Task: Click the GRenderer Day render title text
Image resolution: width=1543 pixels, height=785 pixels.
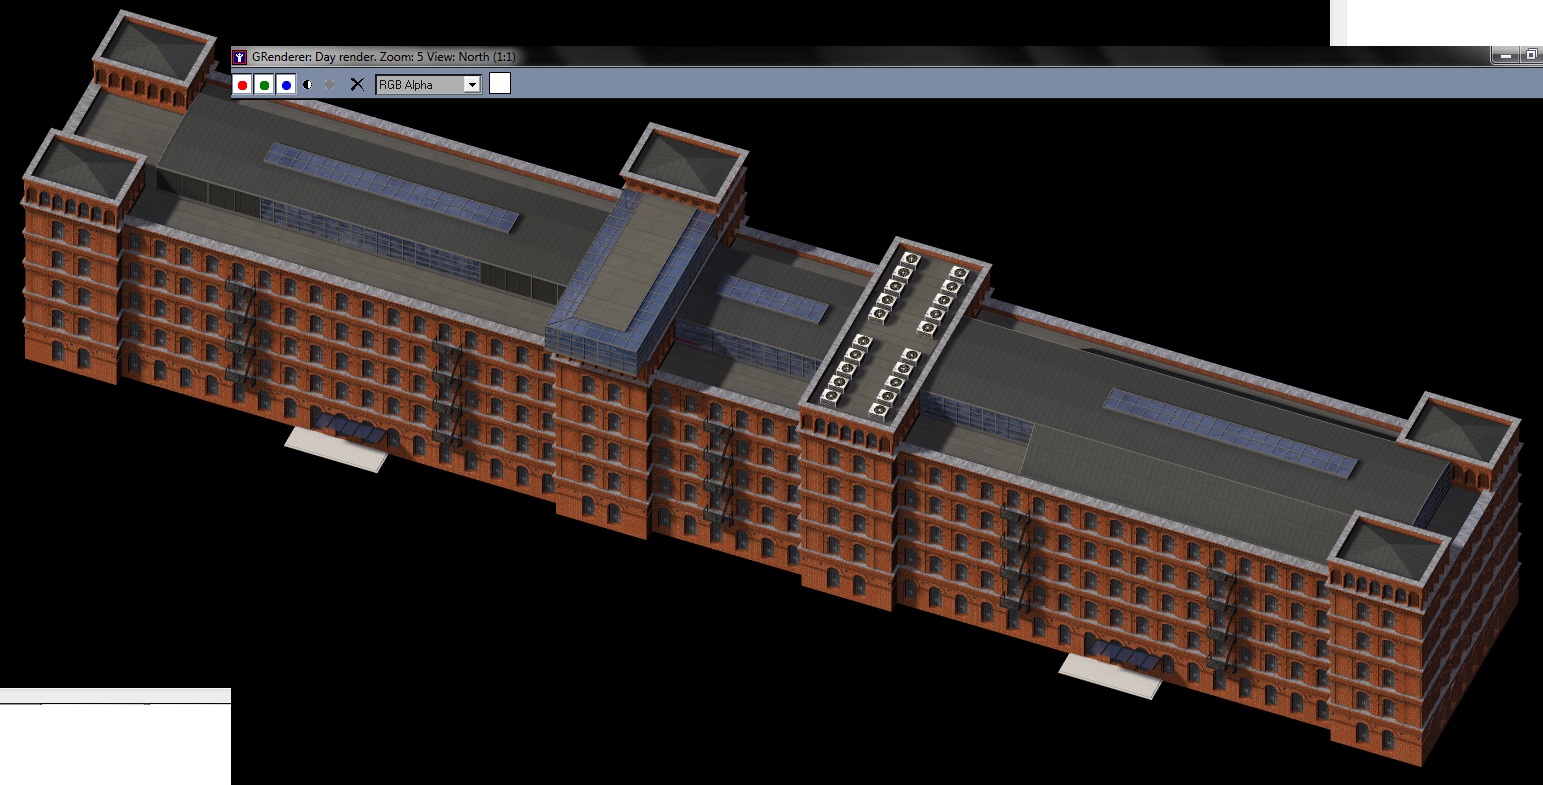Action: [x=384, y=57]
